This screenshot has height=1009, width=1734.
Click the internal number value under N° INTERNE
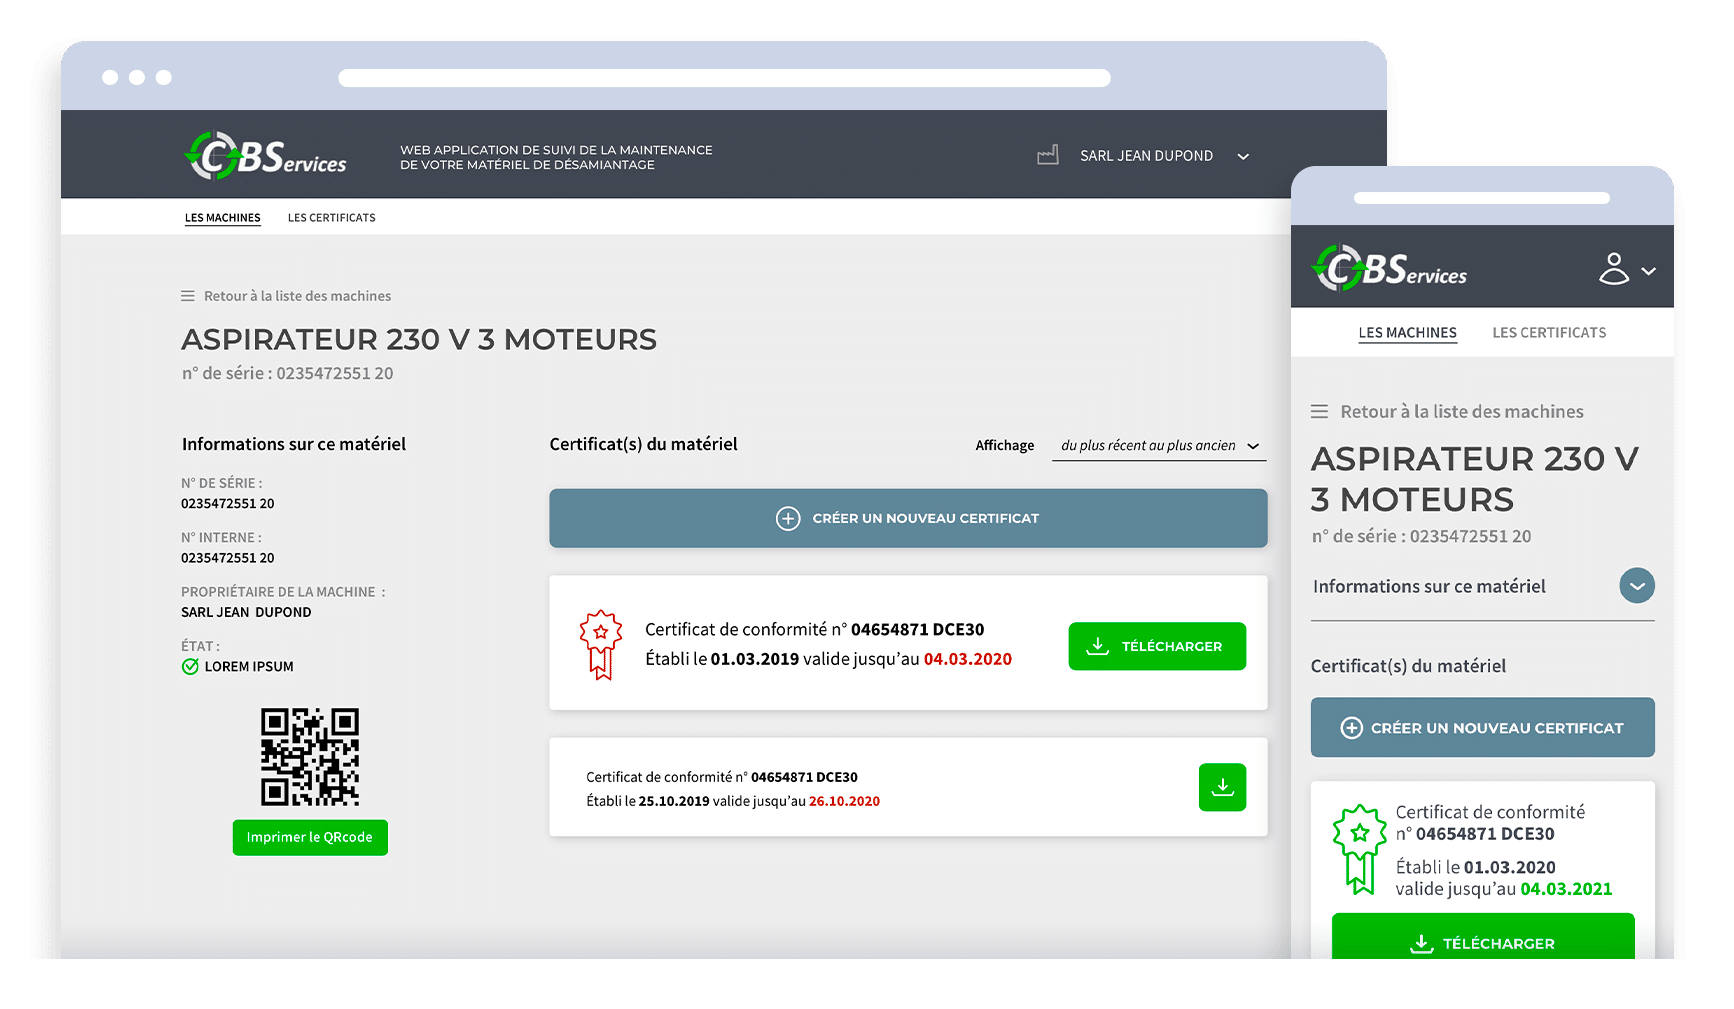click(x=227, y=558)
